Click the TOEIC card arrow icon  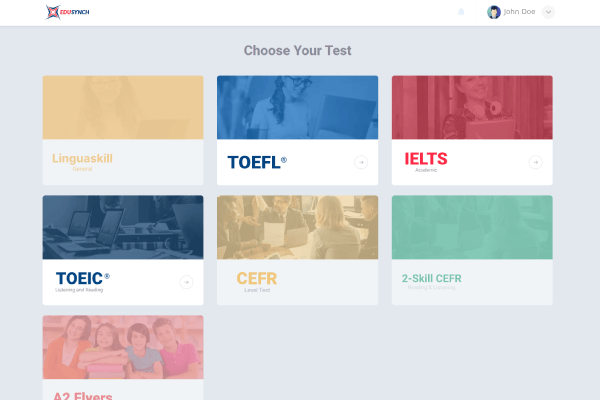(x=186, y=282)
